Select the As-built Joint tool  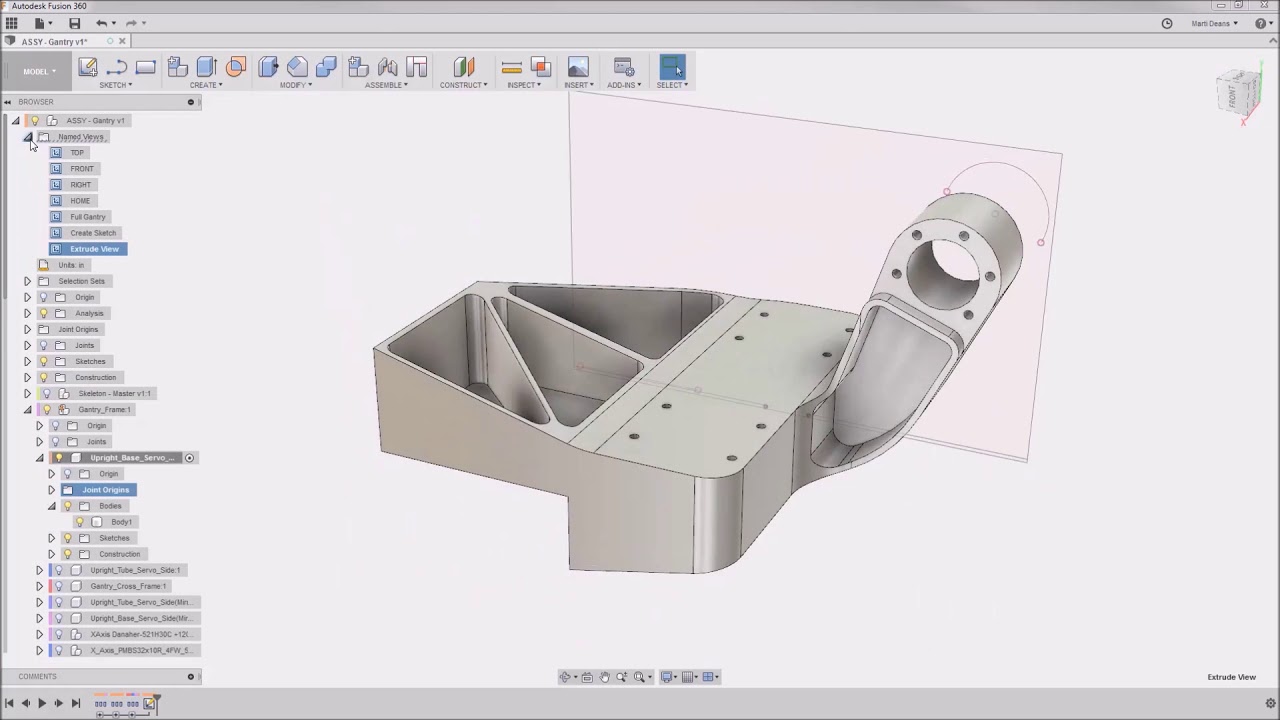417,67
